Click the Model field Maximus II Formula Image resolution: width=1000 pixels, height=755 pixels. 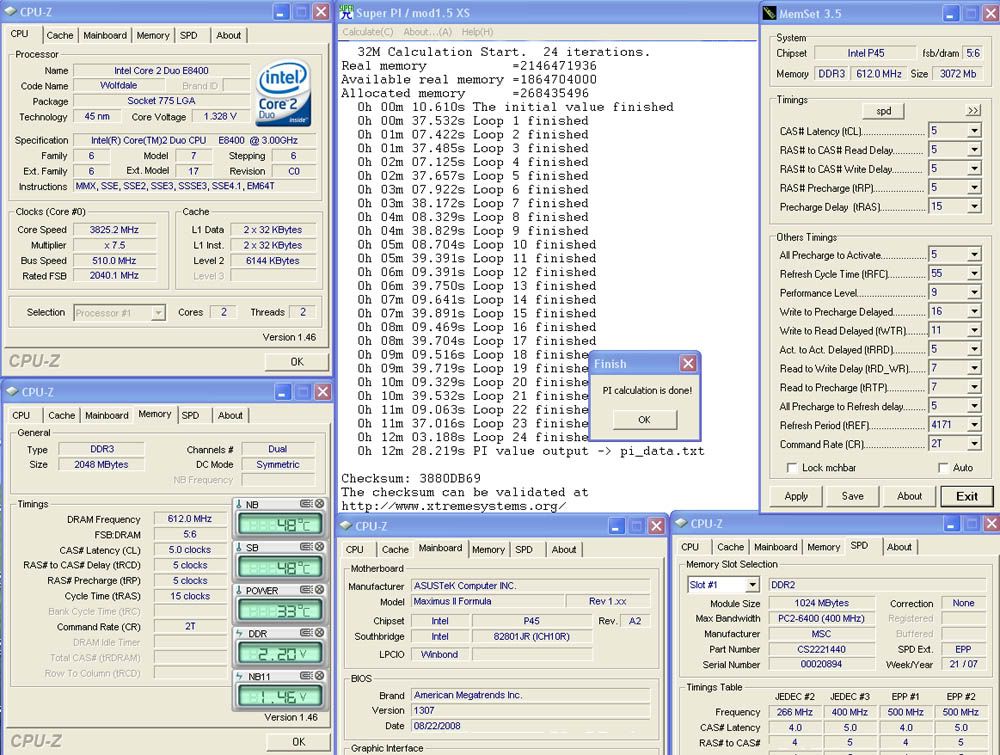pos(488,601)
